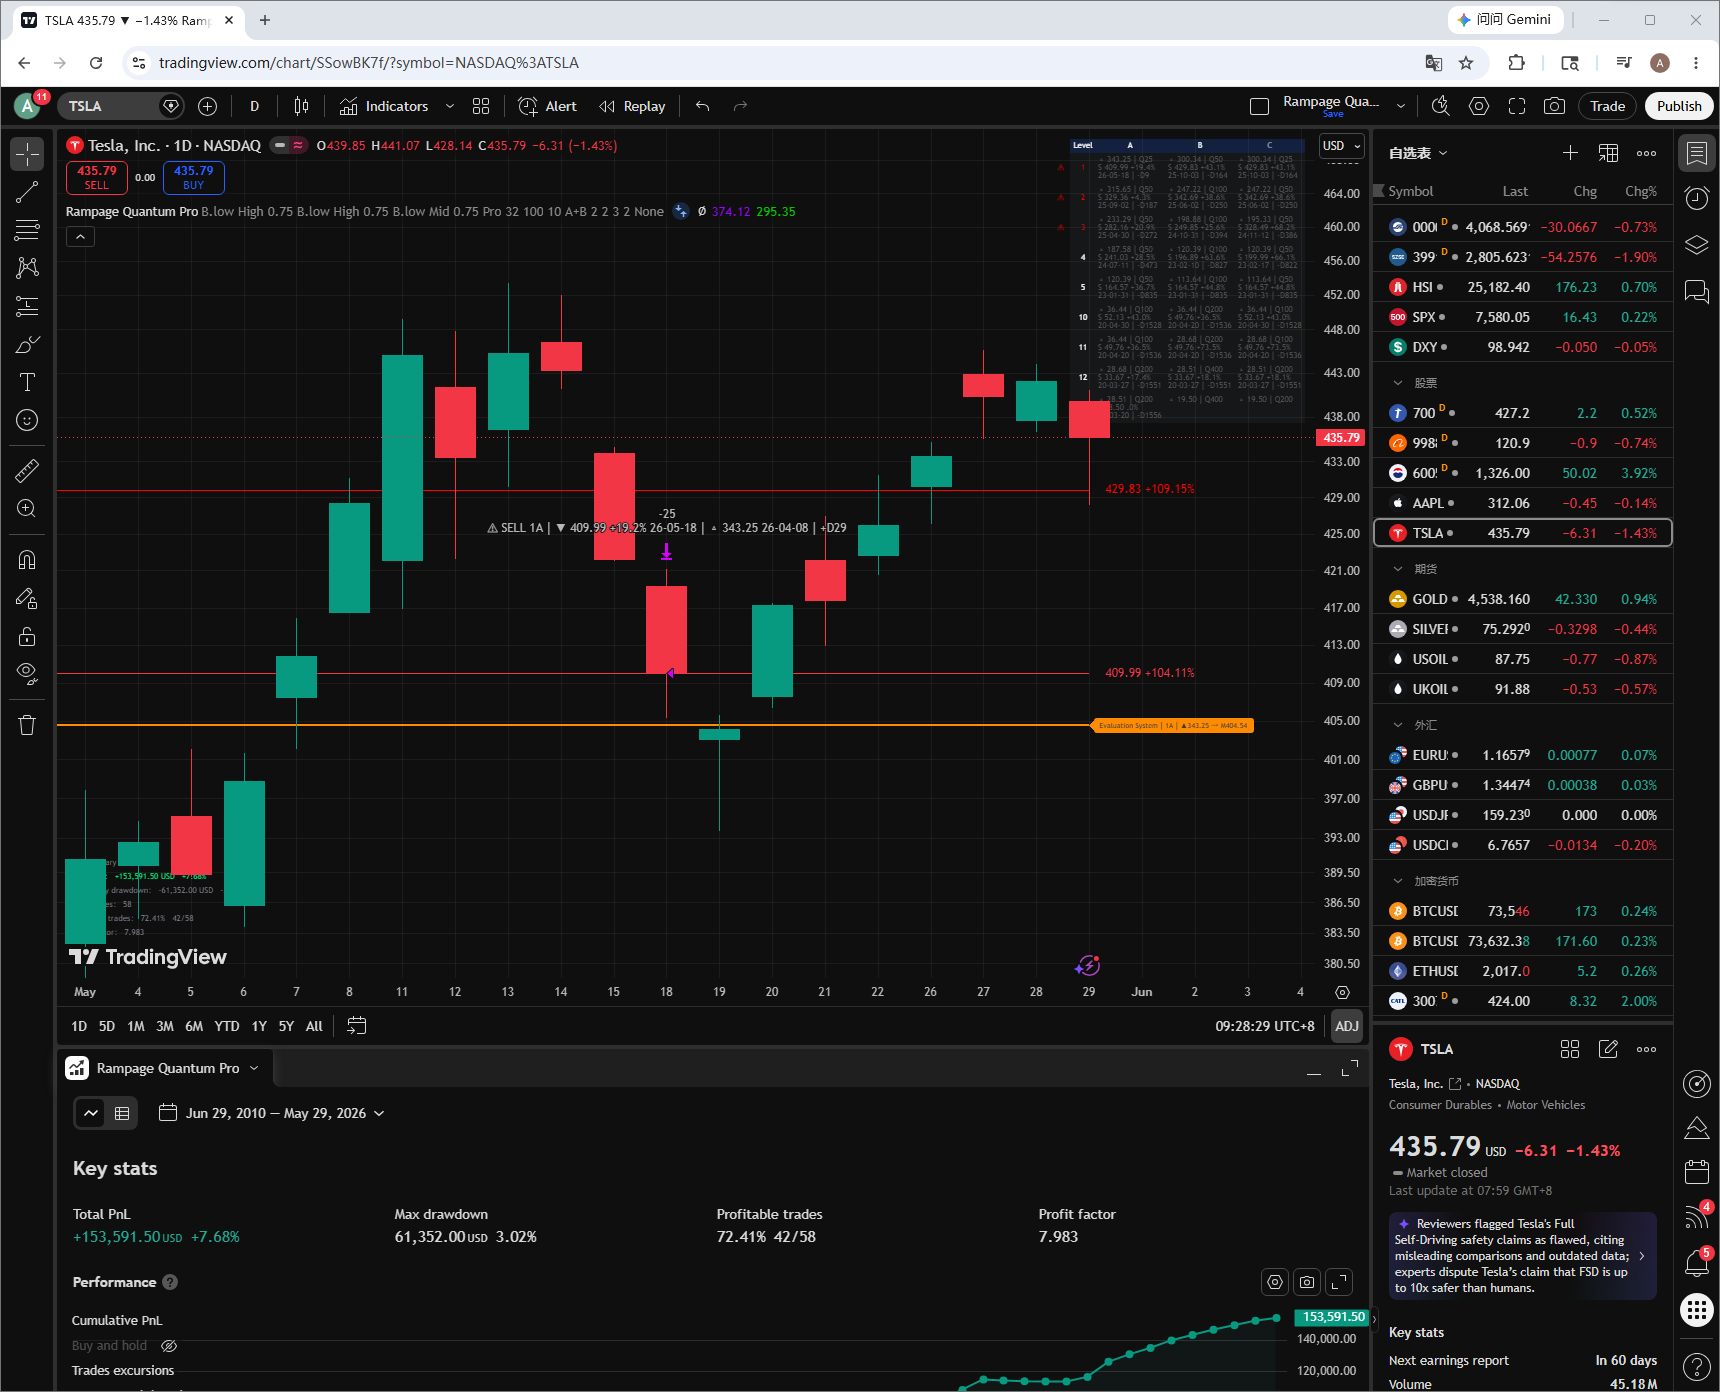Image resolution: width=1720 pixels, height=1392 pixels.
Task: Hide all drawings with the eye icon
Action: [27, 674]
